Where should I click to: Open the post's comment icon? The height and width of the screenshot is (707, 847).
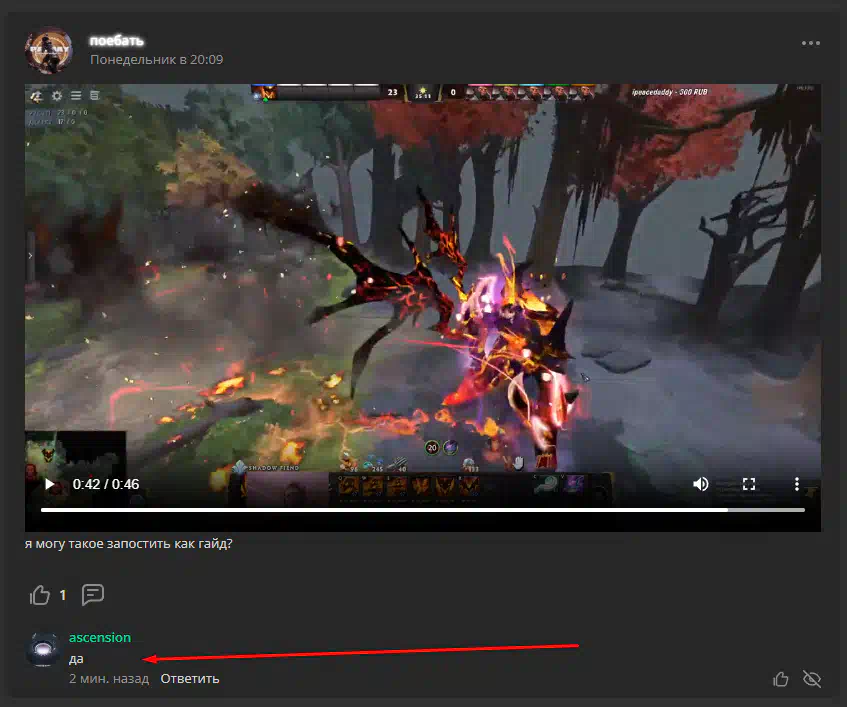point(93,595)
